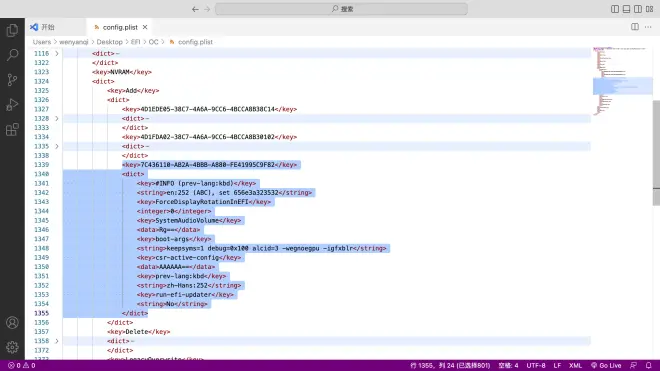Open the line and column status item

point(450,366)
